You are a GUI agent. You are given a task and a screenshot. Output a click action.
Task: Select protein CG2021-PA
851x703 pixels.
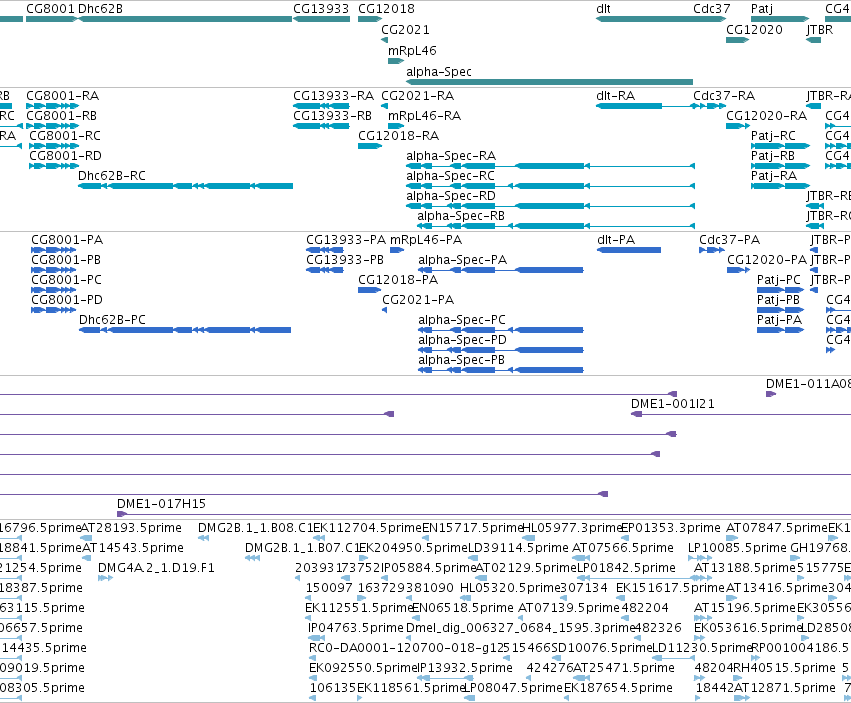click(385, 310)
